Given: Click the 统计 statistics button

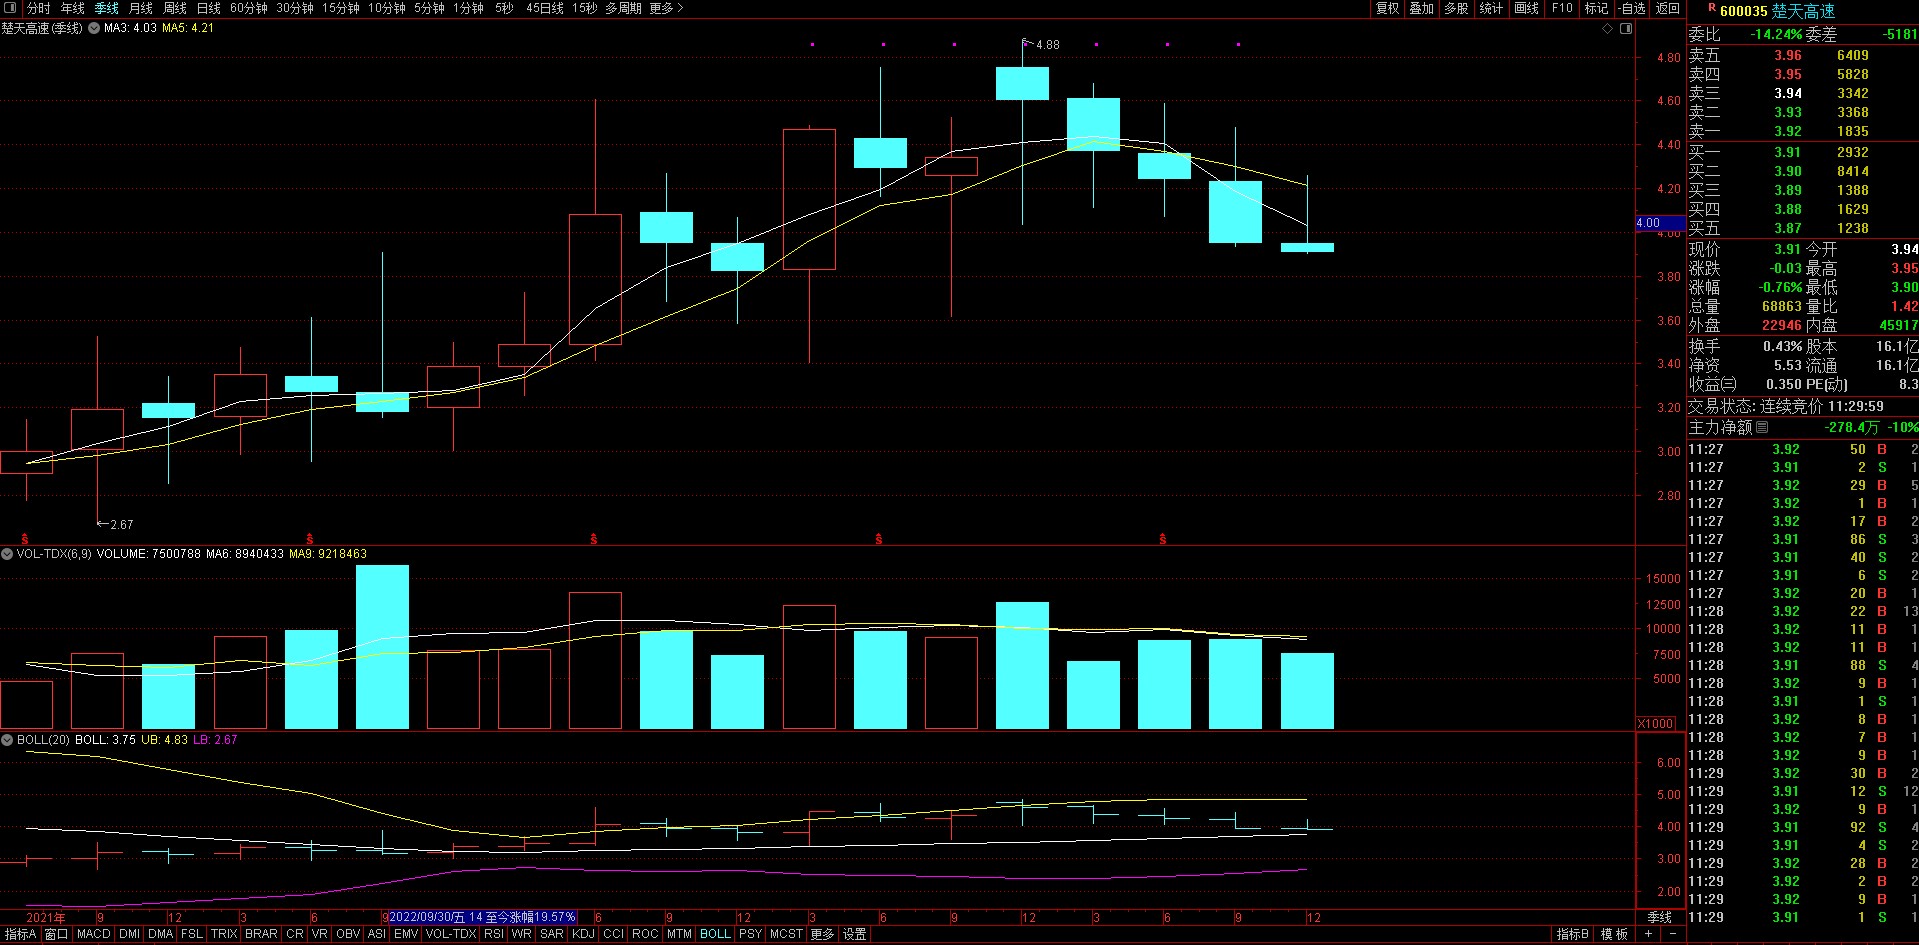Looking at the screenshot, I should point(1491,8).
